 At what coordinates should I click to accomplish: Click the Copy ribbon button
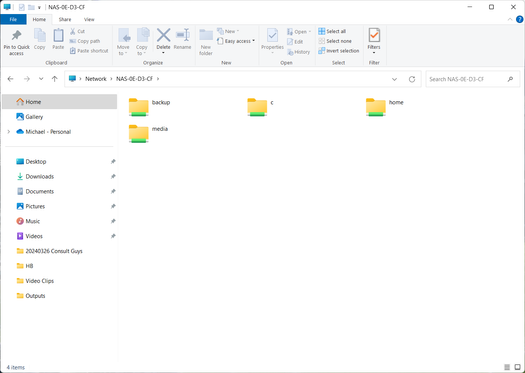tap(40, 40)
